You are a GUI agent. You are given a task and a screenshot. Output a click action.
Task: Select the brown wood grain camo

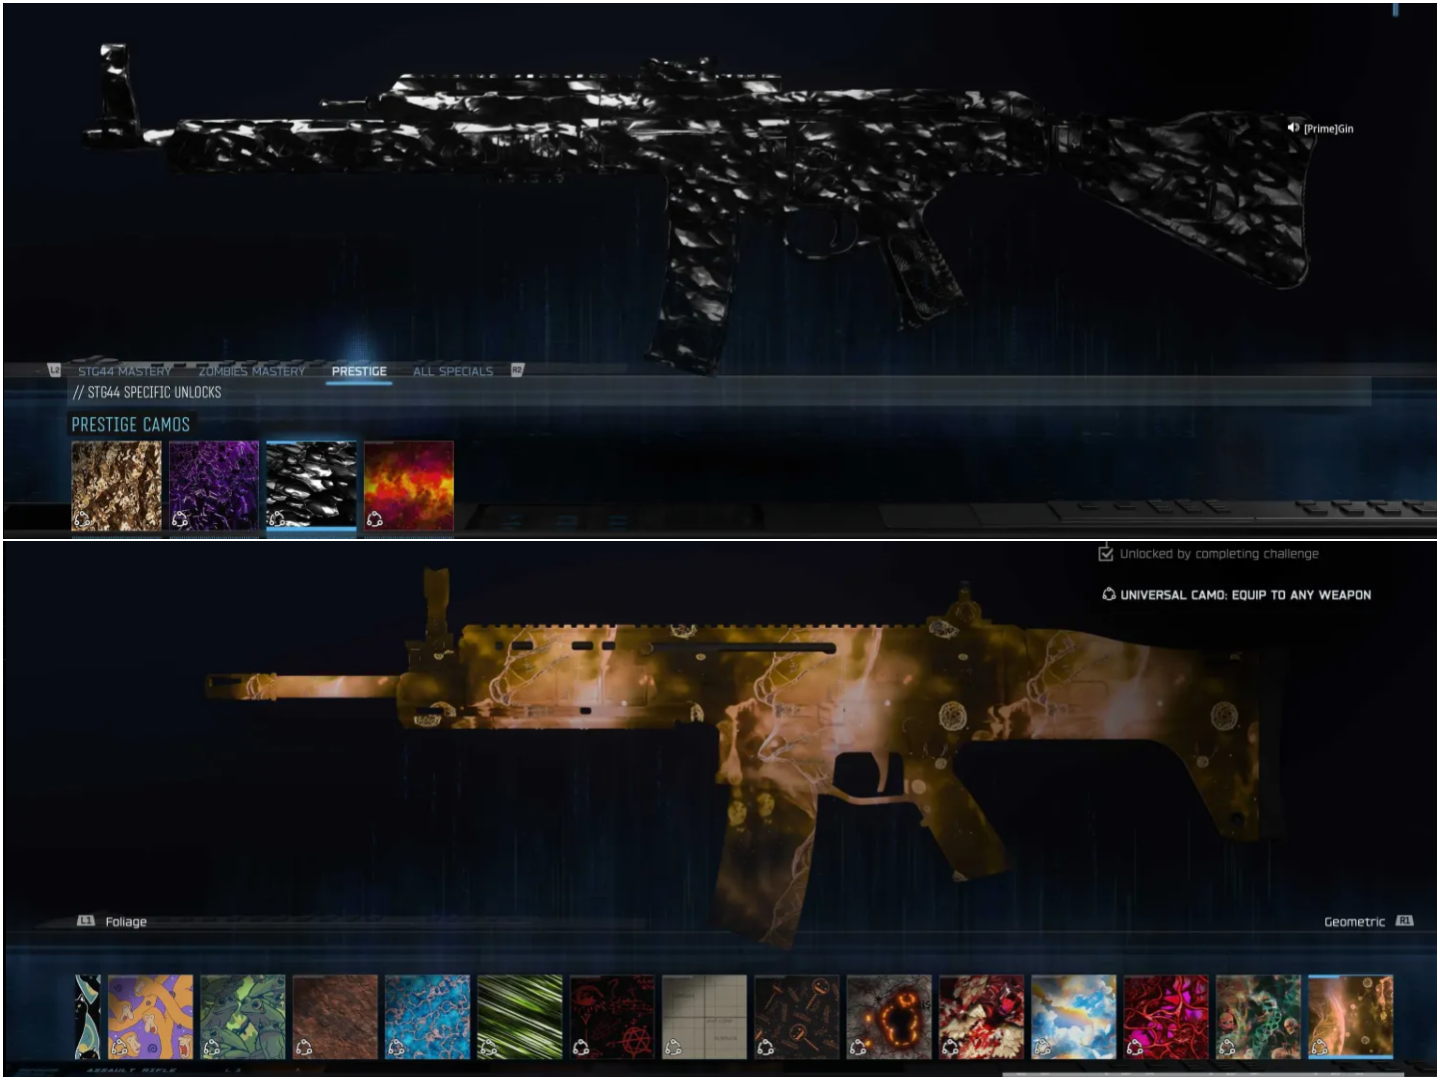[x=335, y=1017]
